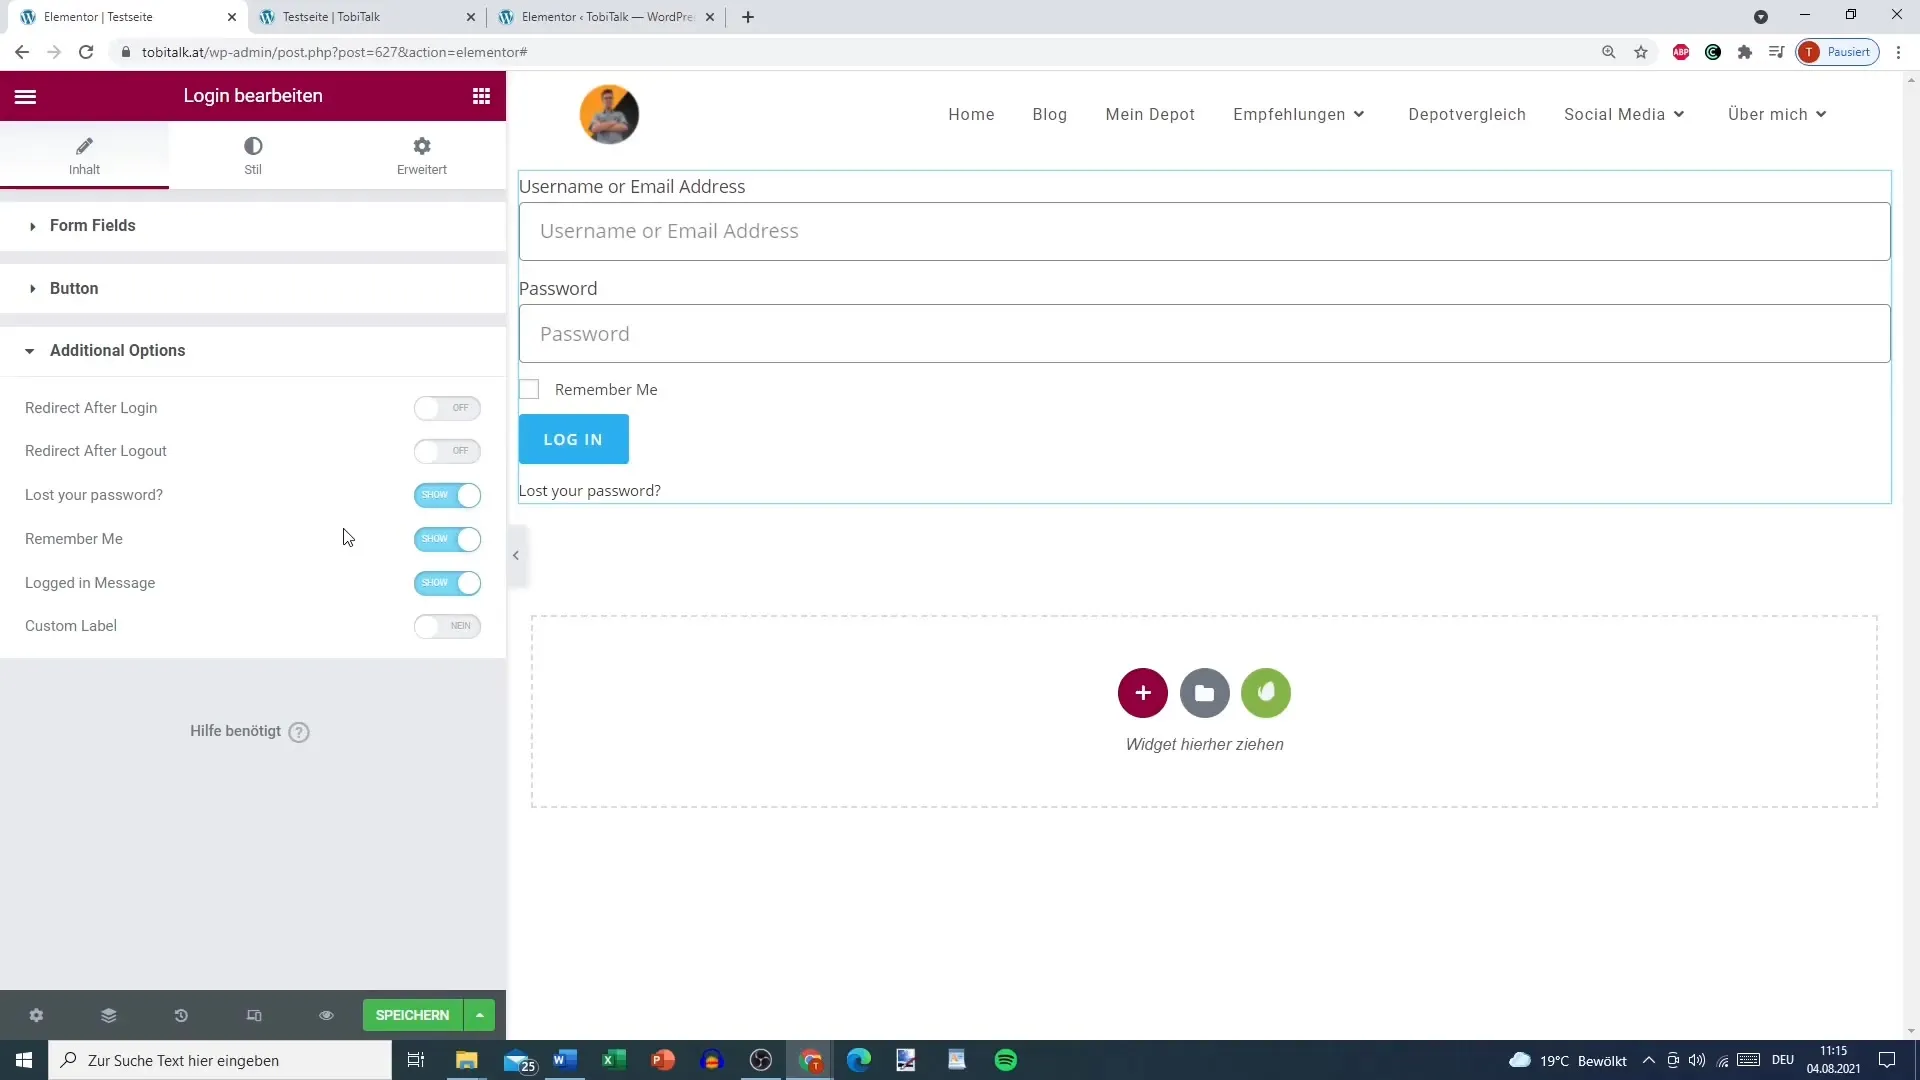Open the green circular extension icon
Viewport: 1920px width, 1080px height.
click(x=1713, y=52)
